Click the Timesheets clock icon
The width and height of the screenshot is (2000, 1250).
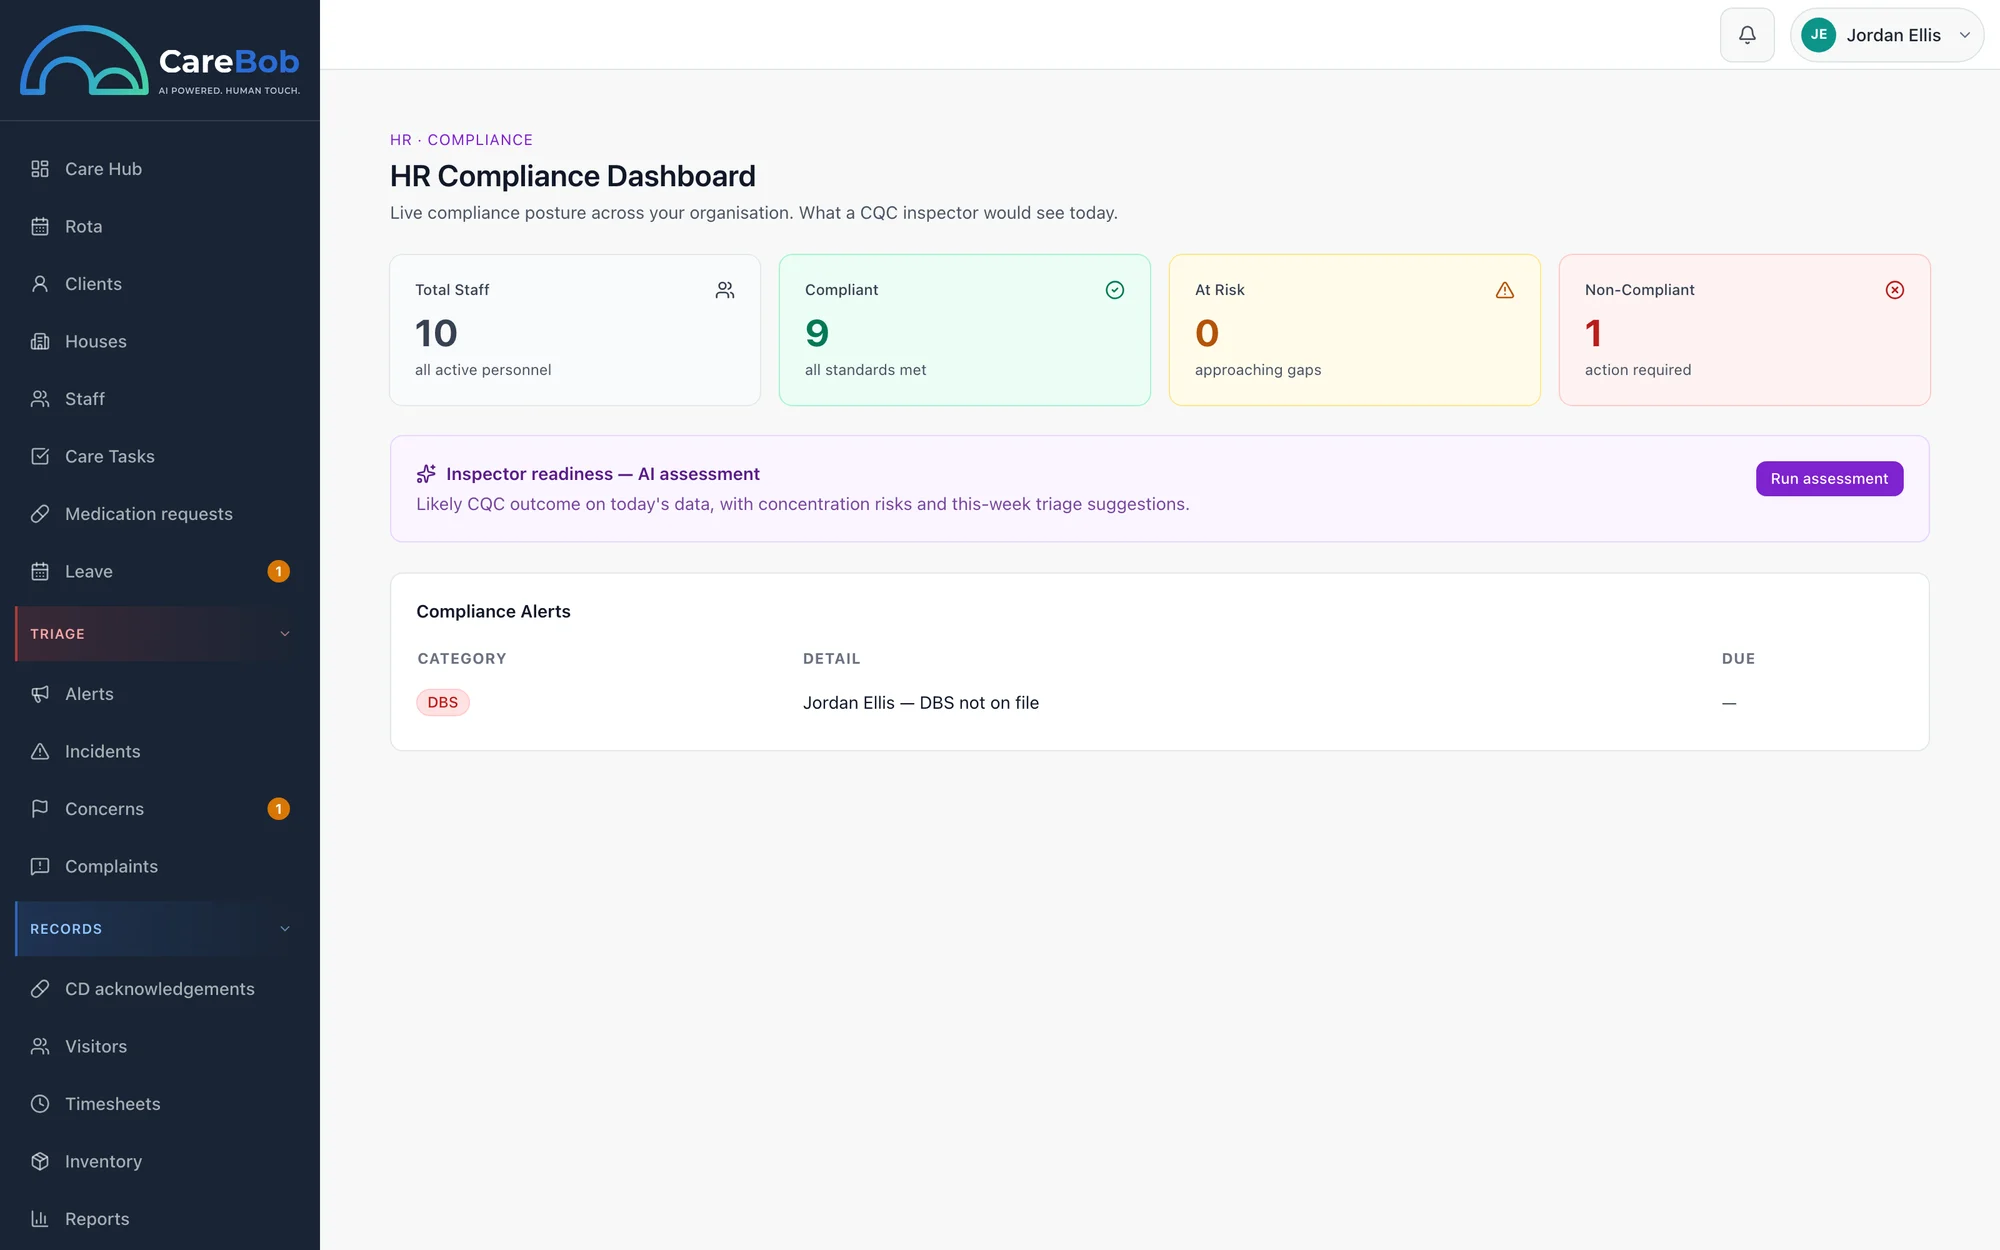click(40, 1104)
